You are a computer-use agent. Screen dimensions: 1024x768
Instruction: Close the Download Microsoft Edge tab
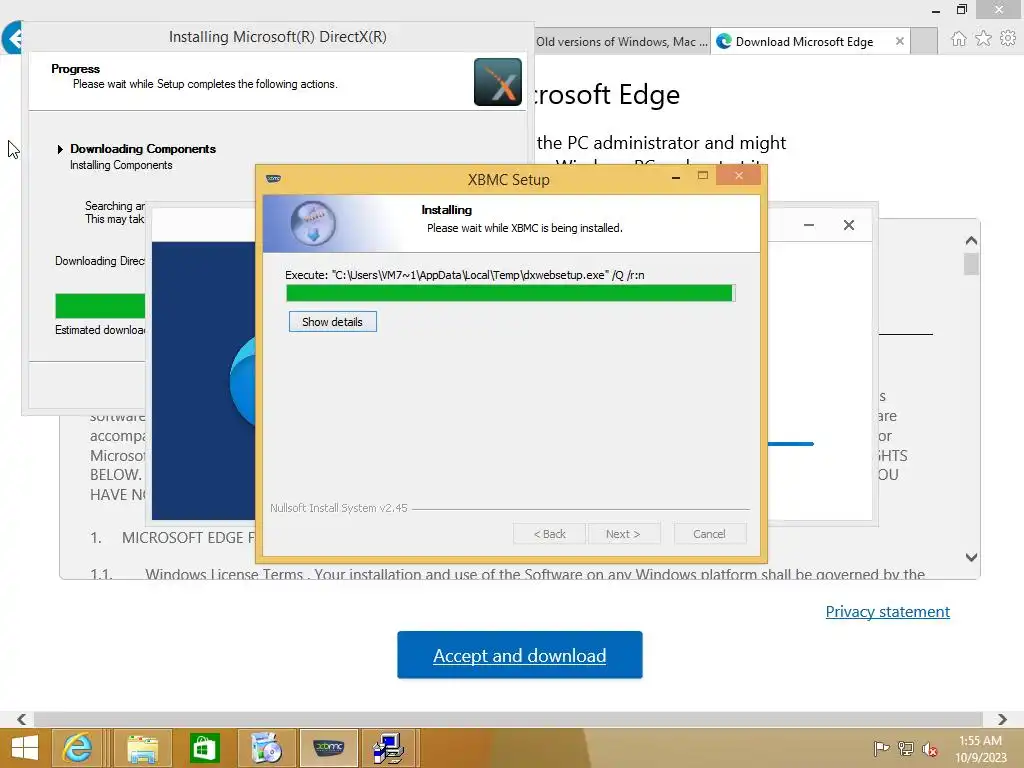(900, 41)
